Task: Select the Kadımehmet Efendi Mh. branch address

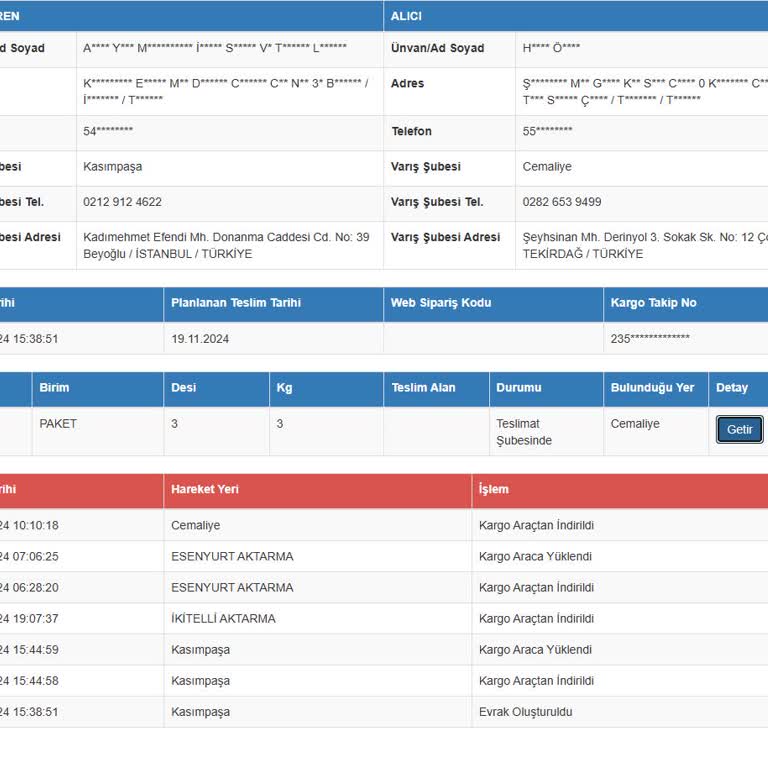Action: tap(226, 245)
